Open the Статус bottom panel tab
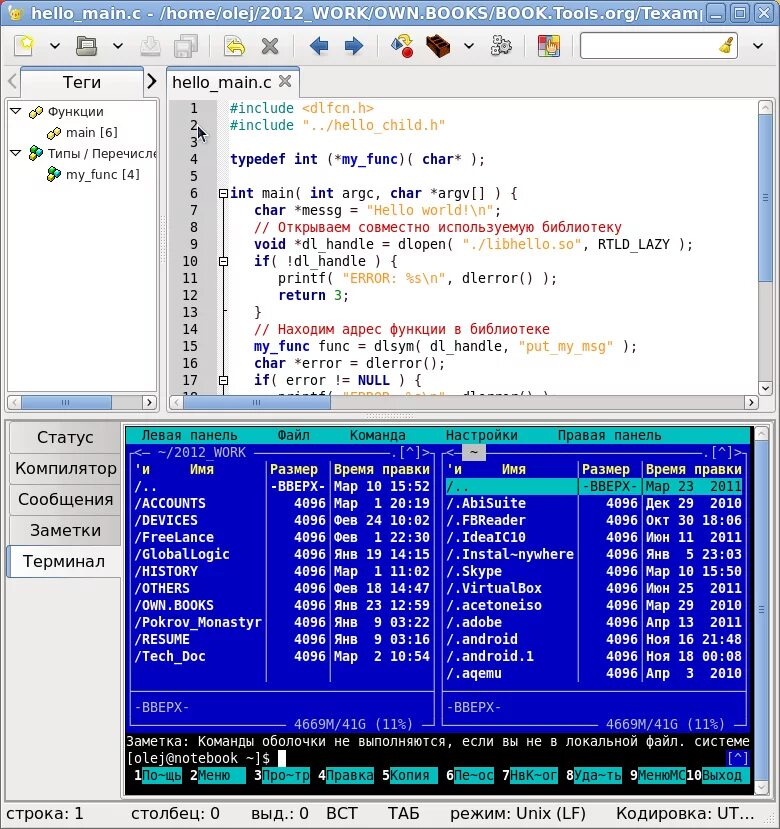The image size is (780, 829). point(65,437)
